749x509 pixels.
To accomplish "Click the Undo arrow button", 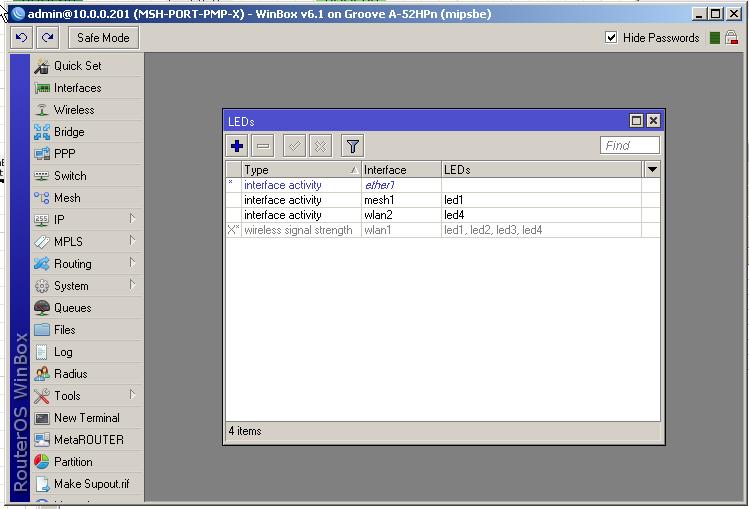I will [x=21, y=38].
